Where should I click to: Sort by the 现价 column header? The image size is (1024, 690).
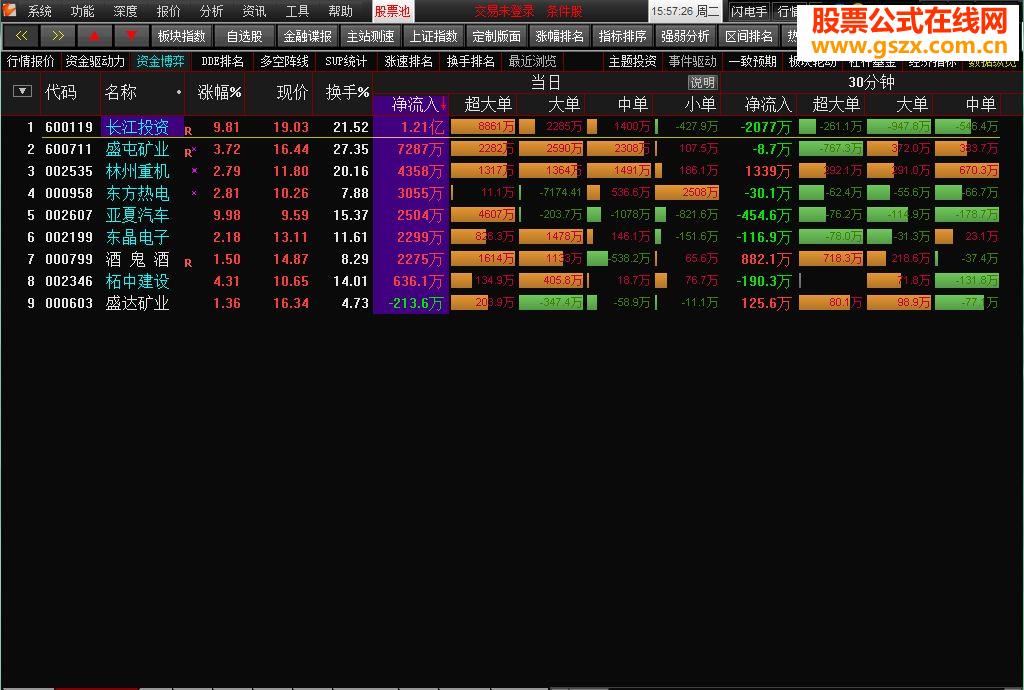pos(292,92)
